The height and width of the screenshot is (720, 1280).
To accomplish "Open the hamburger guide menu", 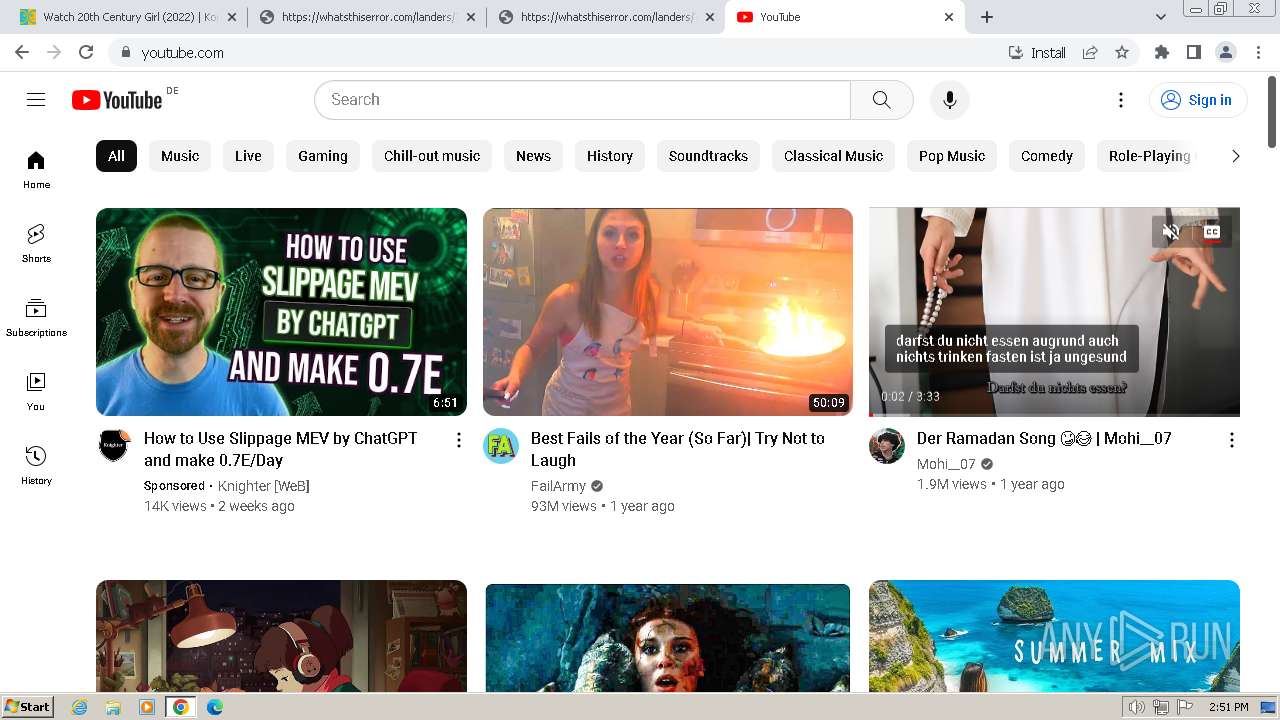I will point(36,99).
